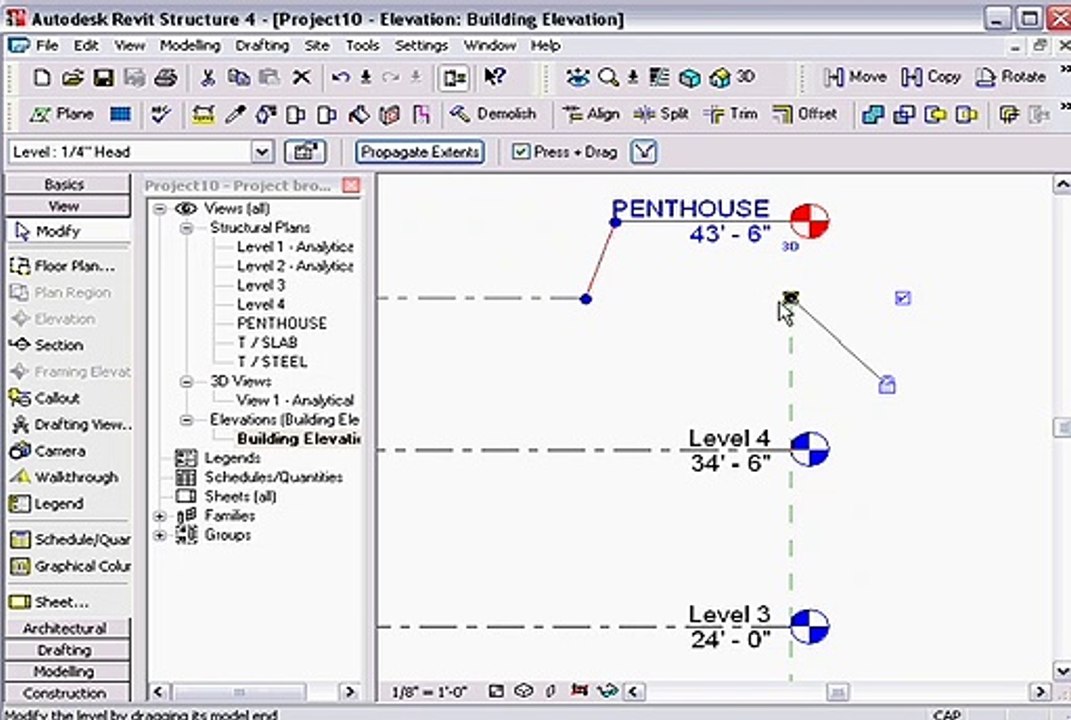This screenshot has width=1071, height=720.
Task: Click the PENTHOUSE red level head symbol
Action: 809,221
